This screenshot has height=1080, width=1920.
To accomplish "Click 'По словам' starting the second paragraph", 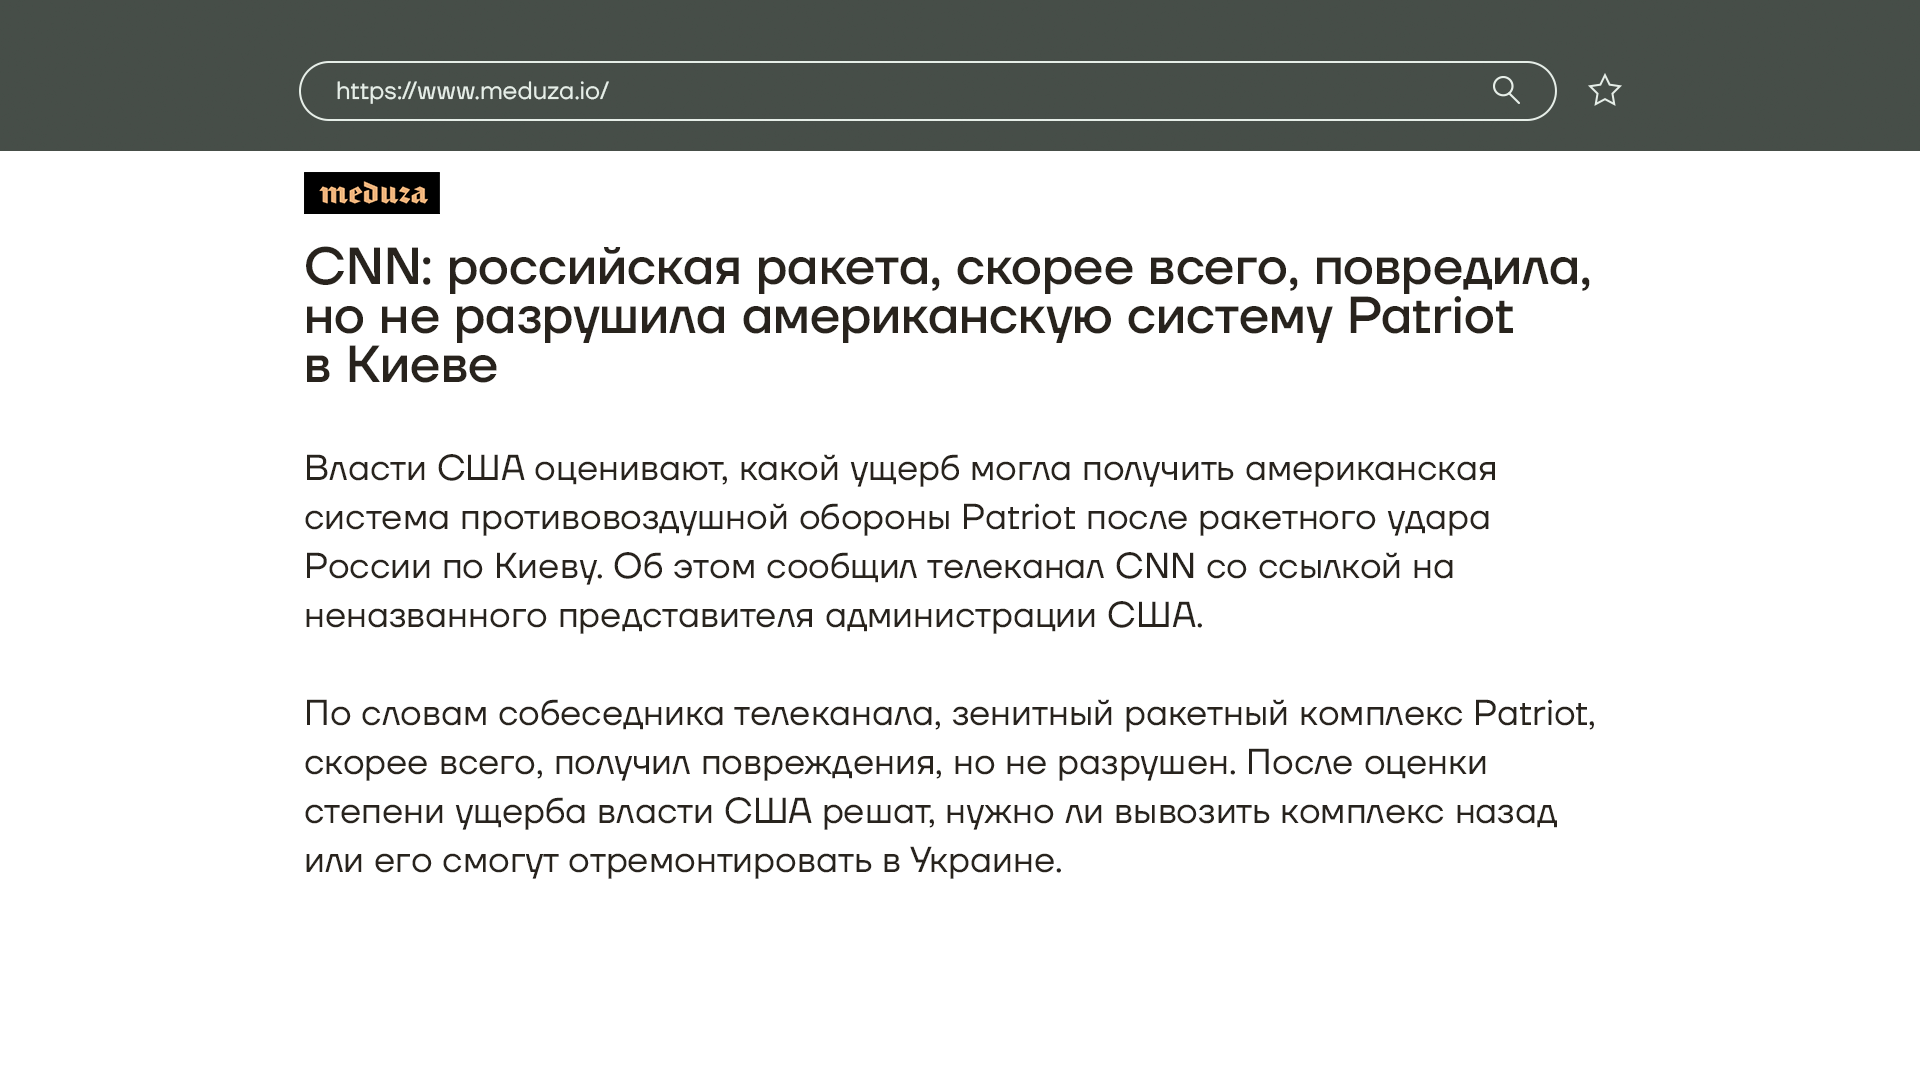I will [396, 713].
